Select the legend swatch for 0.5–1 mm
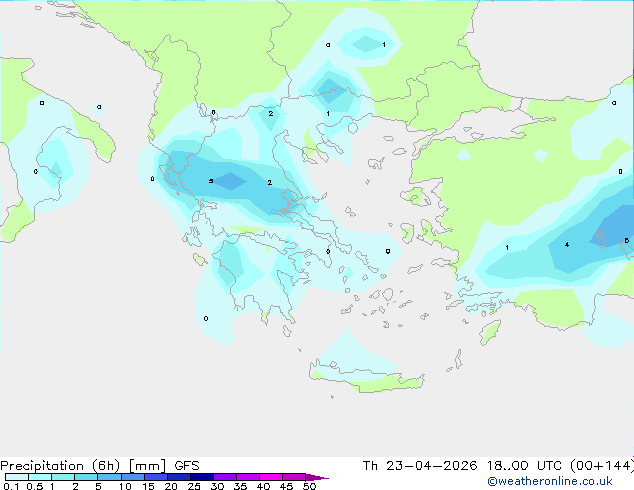The width and height of the screenshot is (634, 490). pos(40,477)
